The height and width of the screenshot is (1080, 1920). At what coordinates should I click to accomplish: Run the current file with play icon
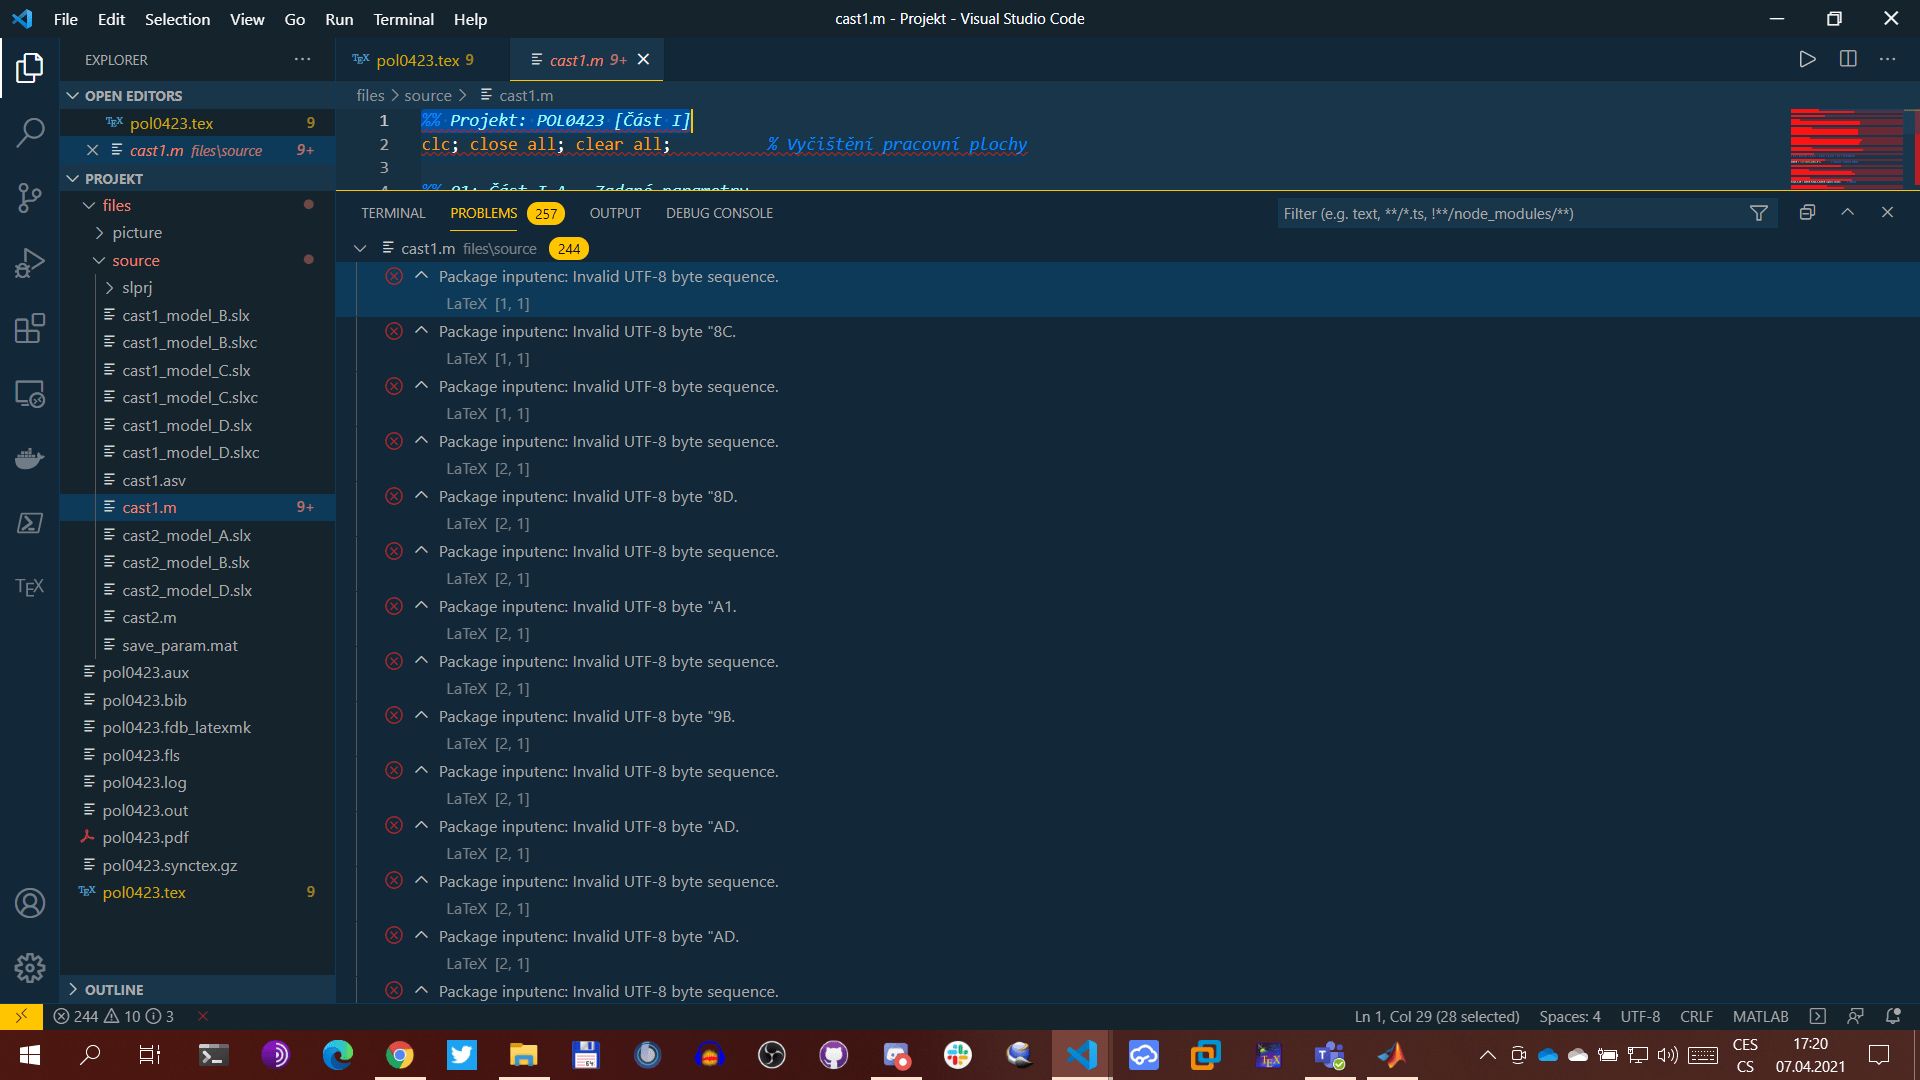click(x=1807, y=60)
